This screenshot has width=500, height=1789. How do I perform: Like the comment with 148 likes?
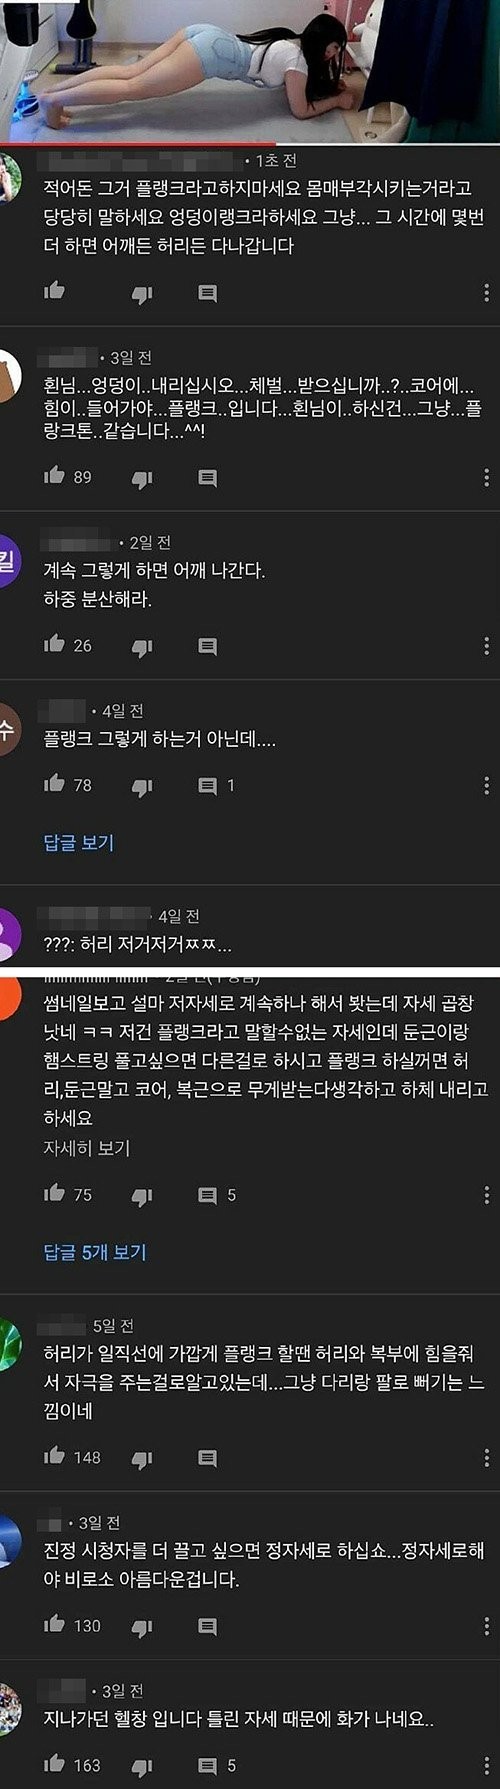54,1456
